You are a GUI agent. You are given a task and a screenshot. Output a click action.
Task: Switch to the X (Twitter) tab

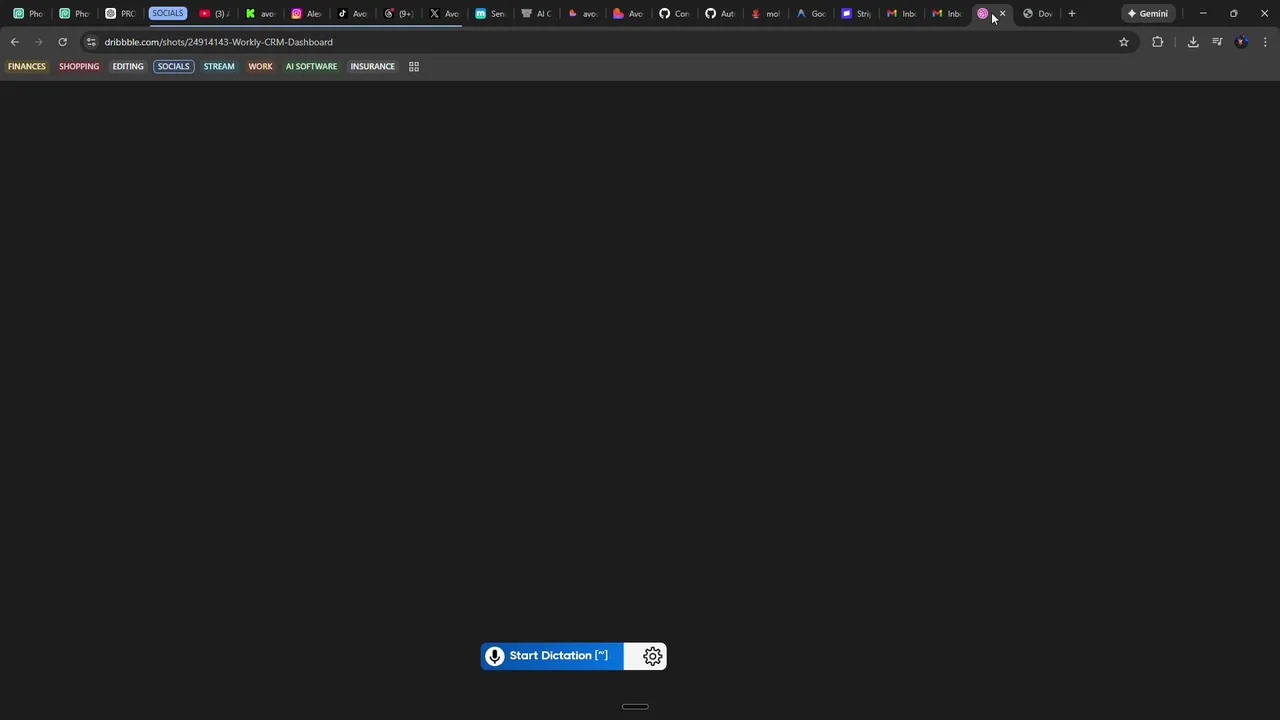[443, 13]
